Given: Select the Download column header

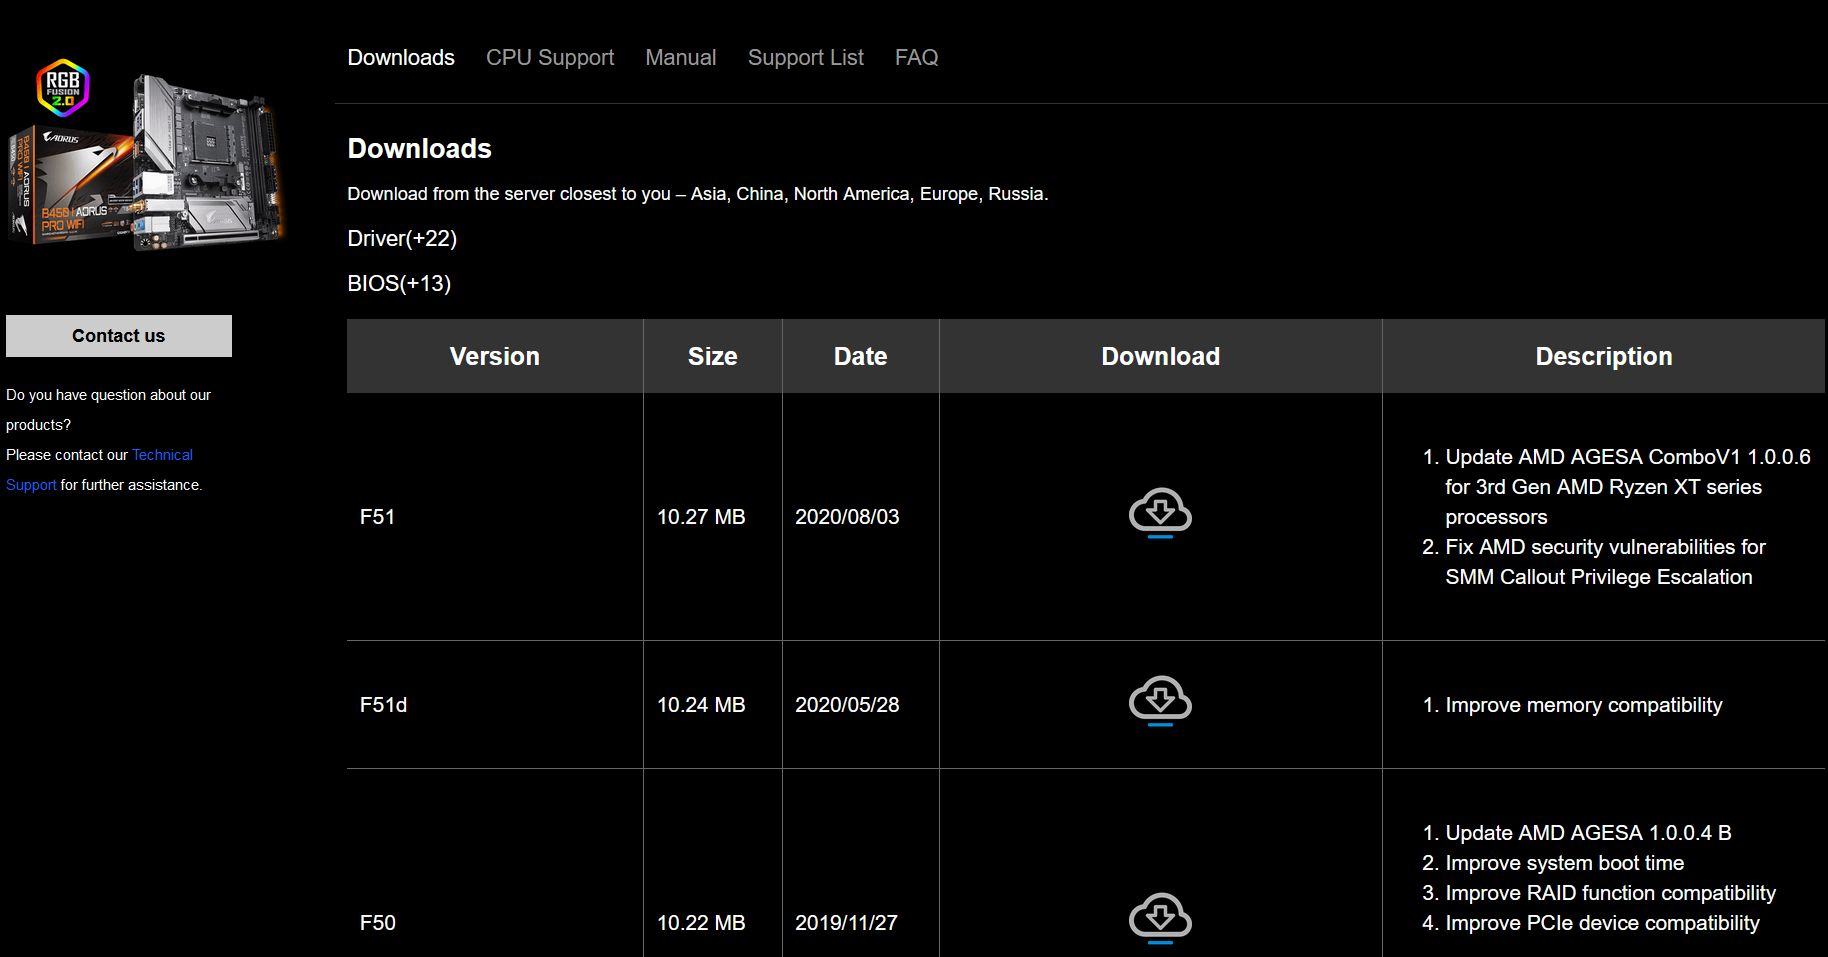Looking at the screenshot, I should point(1161,356).
